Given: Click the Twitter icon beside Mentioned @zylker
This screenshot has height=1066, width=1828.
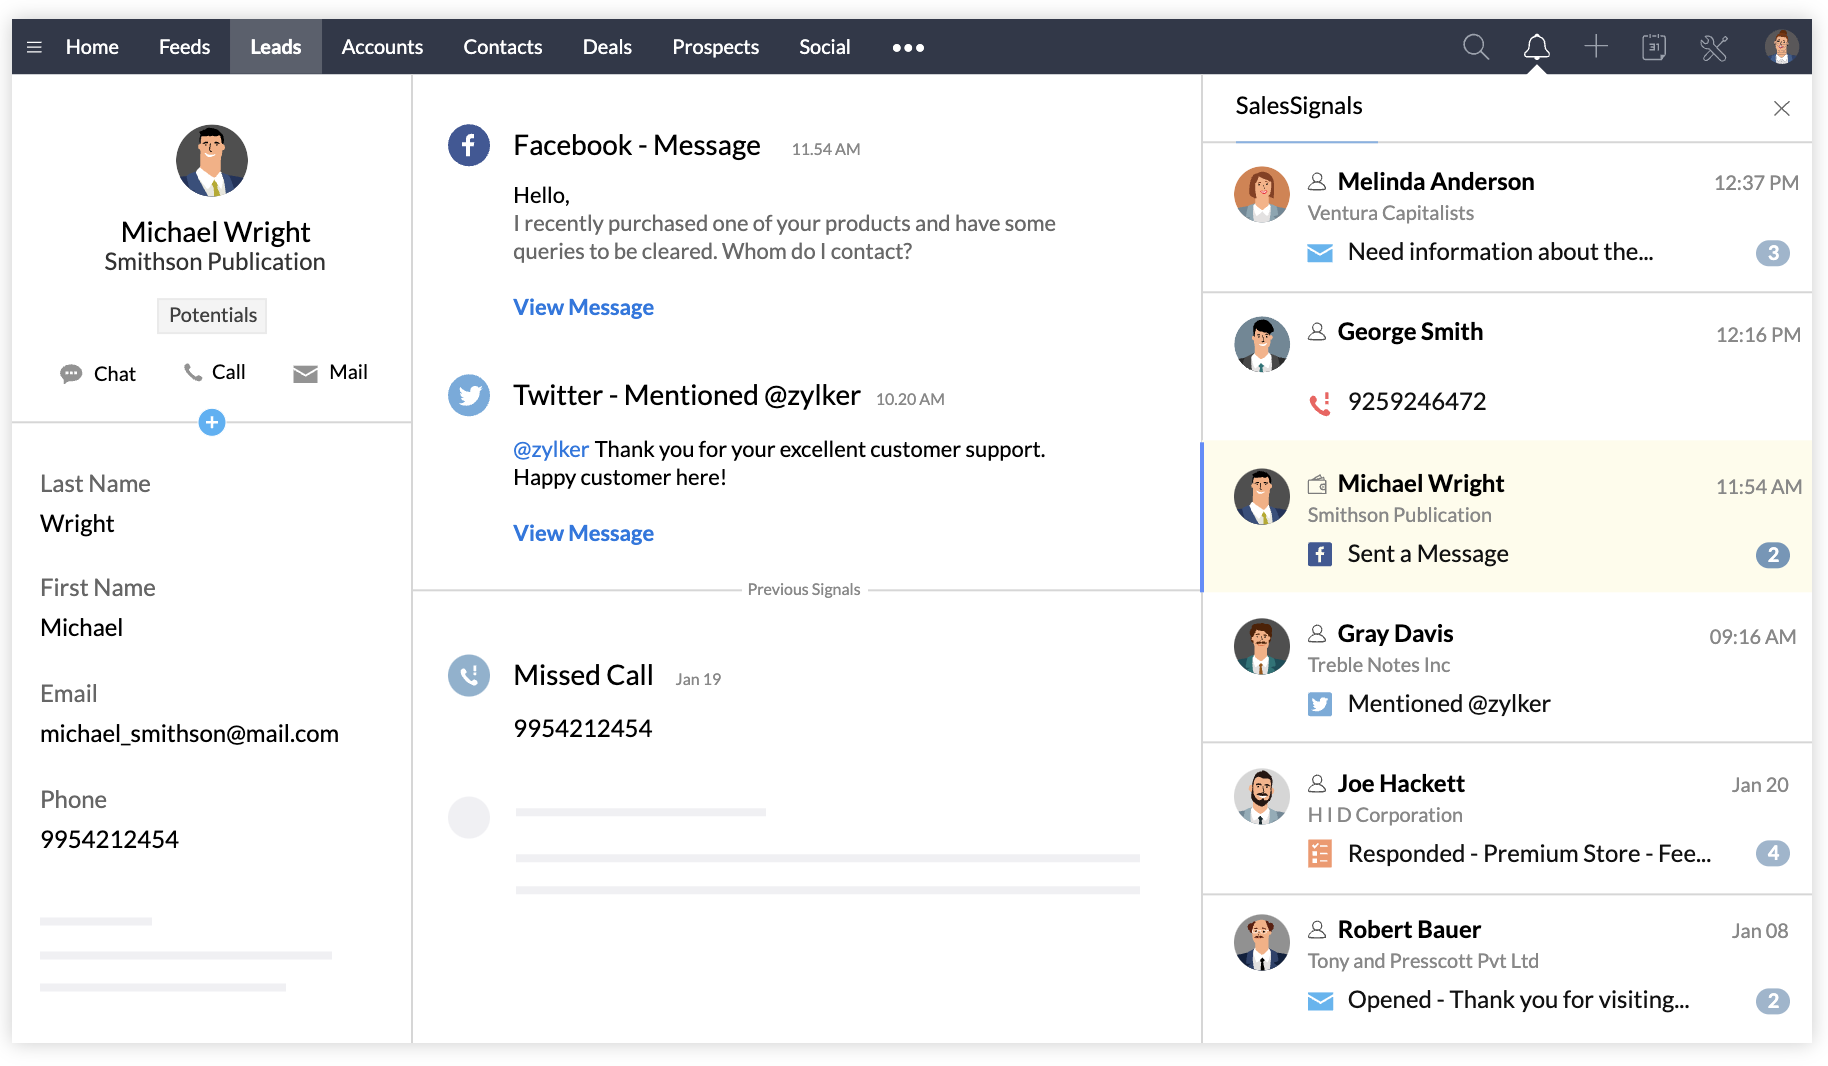Looking at the screenshot, I should point(469,395).
